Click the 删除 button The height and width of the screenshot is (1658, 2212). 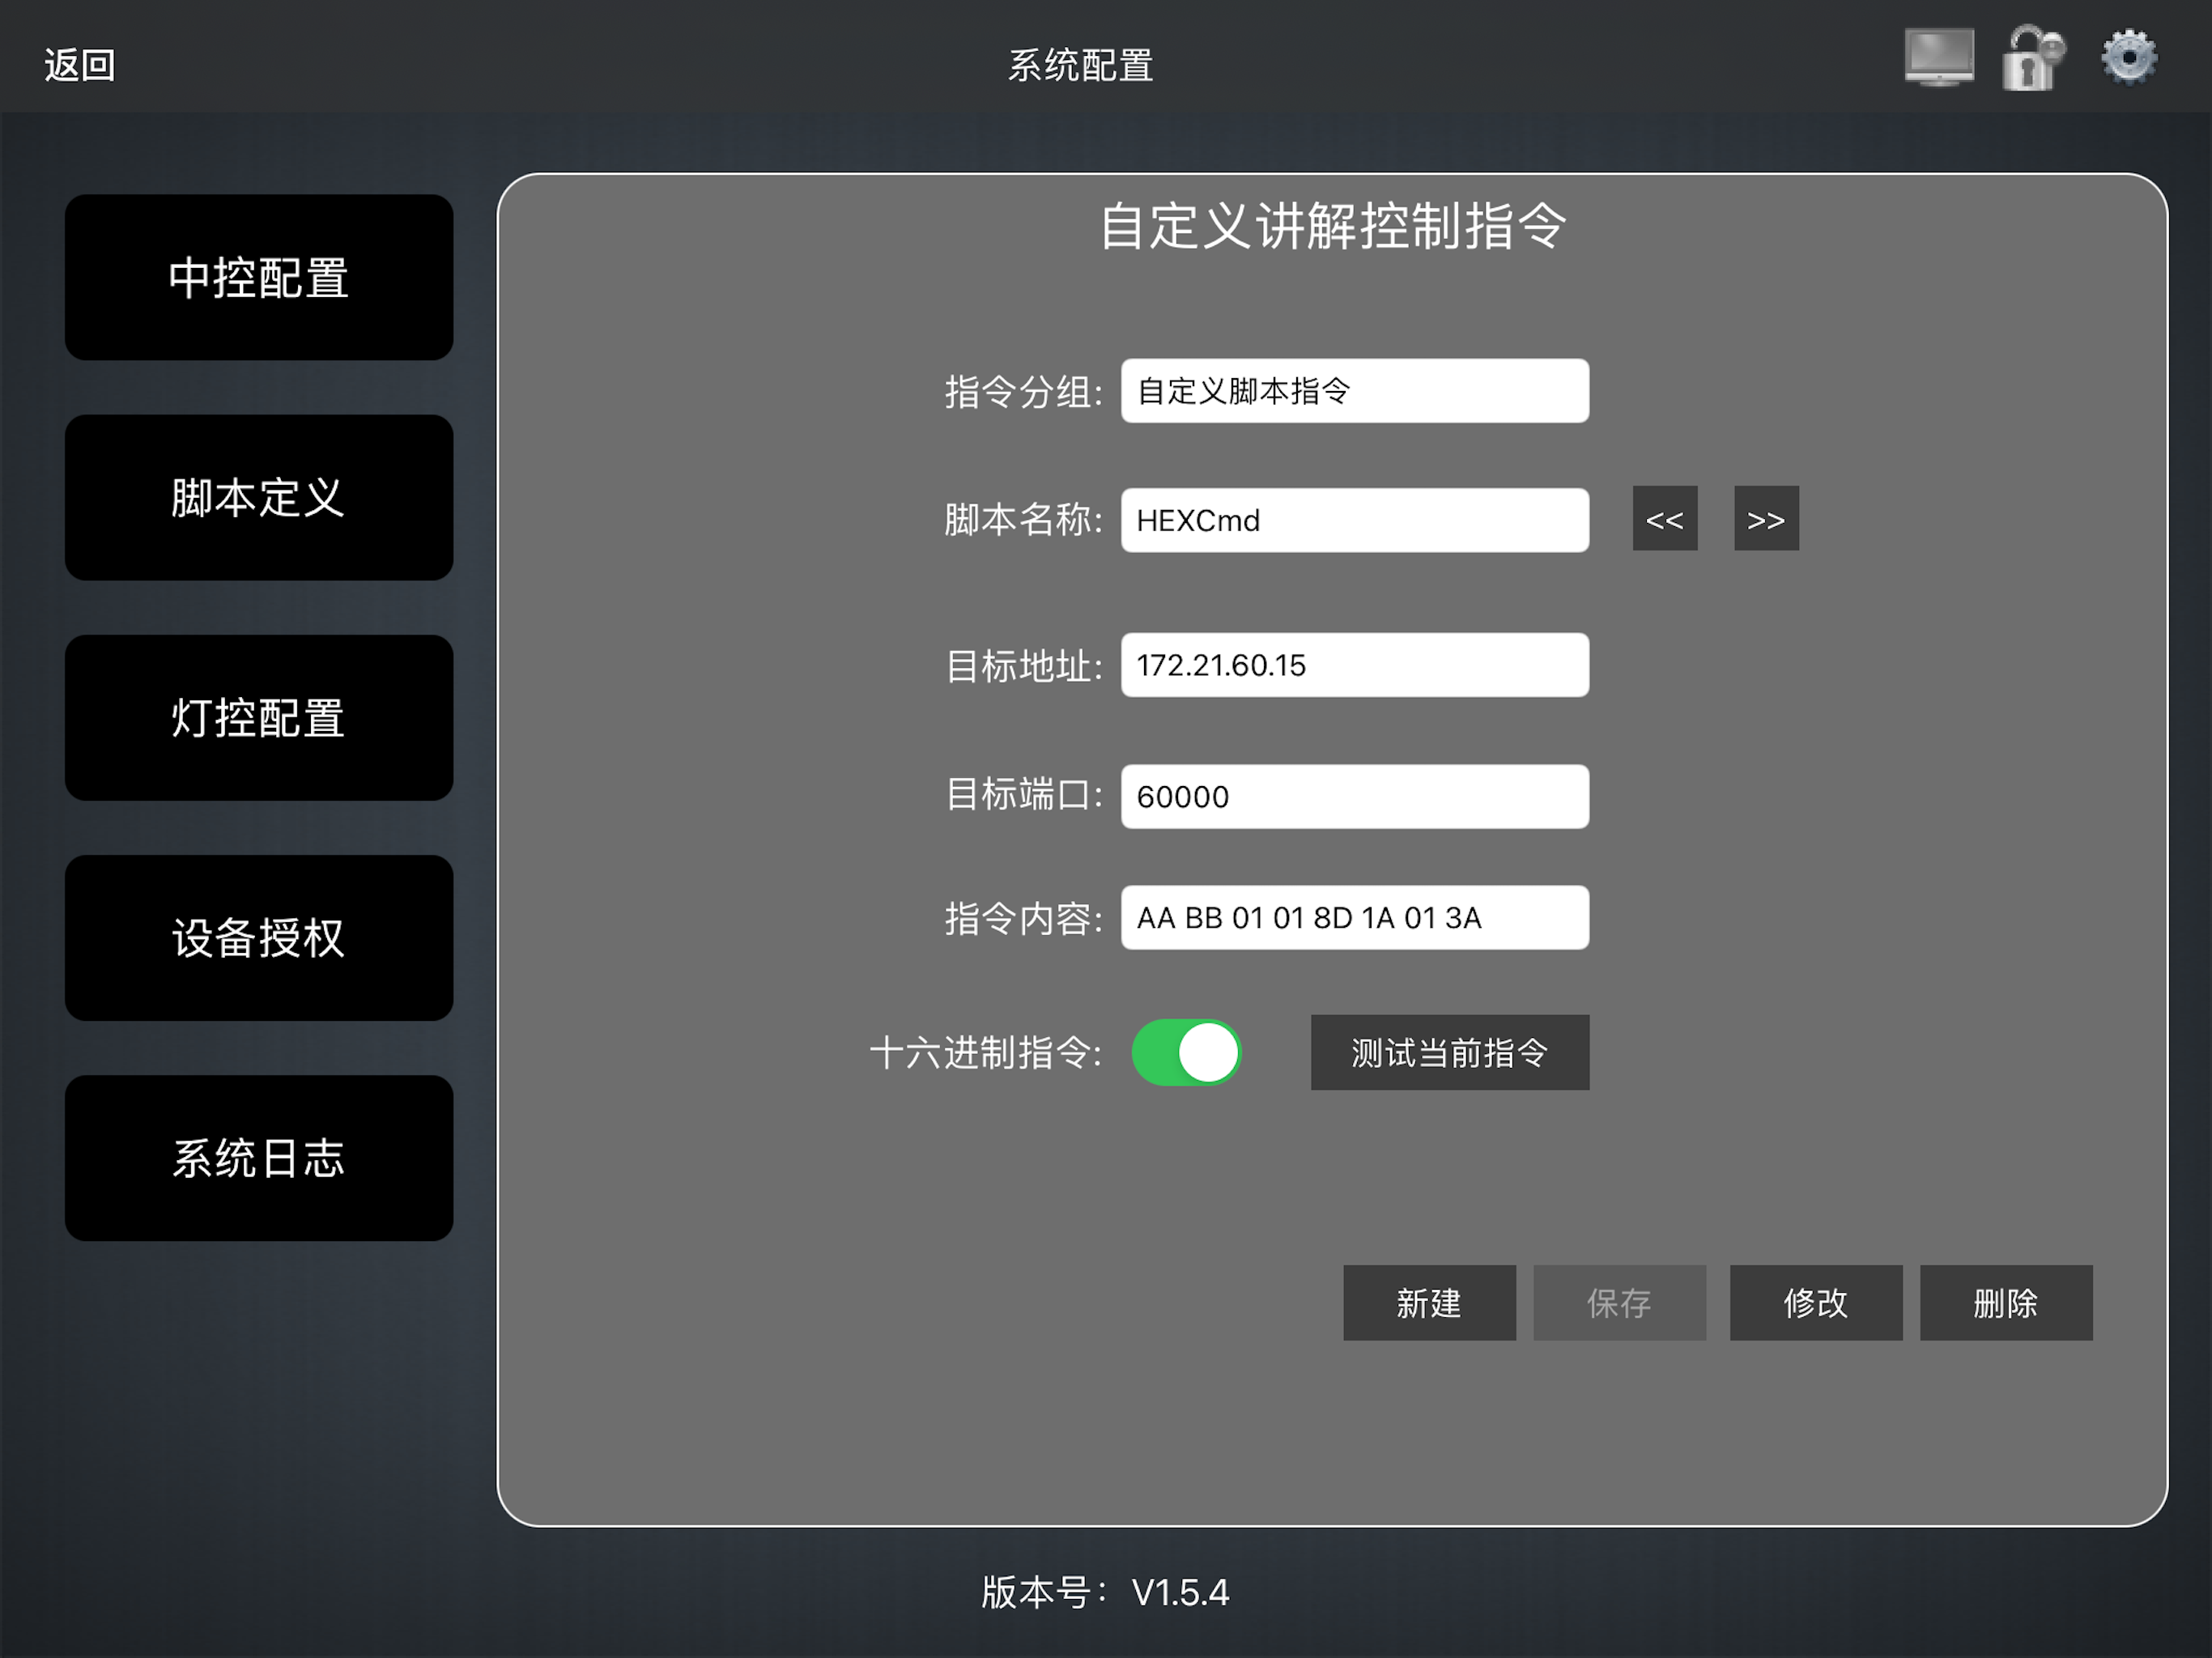2006,1302
